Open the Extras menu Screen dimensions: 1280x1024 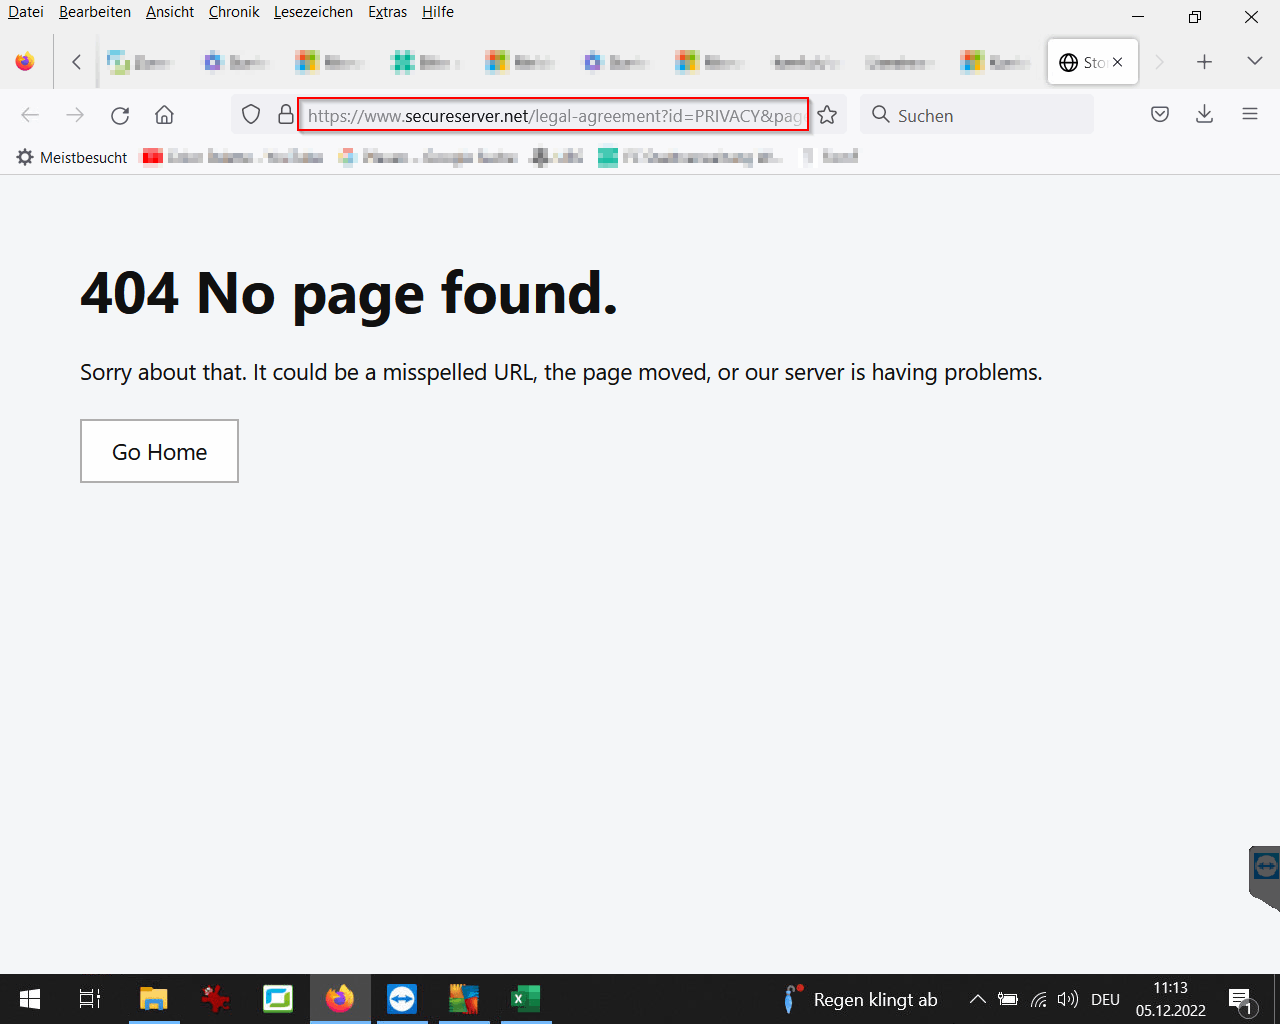coord(387,12)
